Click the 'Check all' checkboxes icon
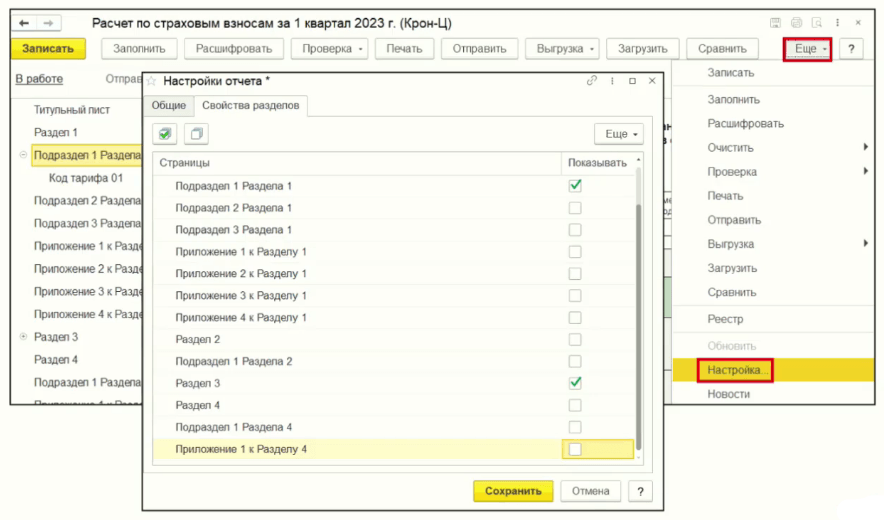Viewport: 884px width, 520px height. (x=166, y=133)
